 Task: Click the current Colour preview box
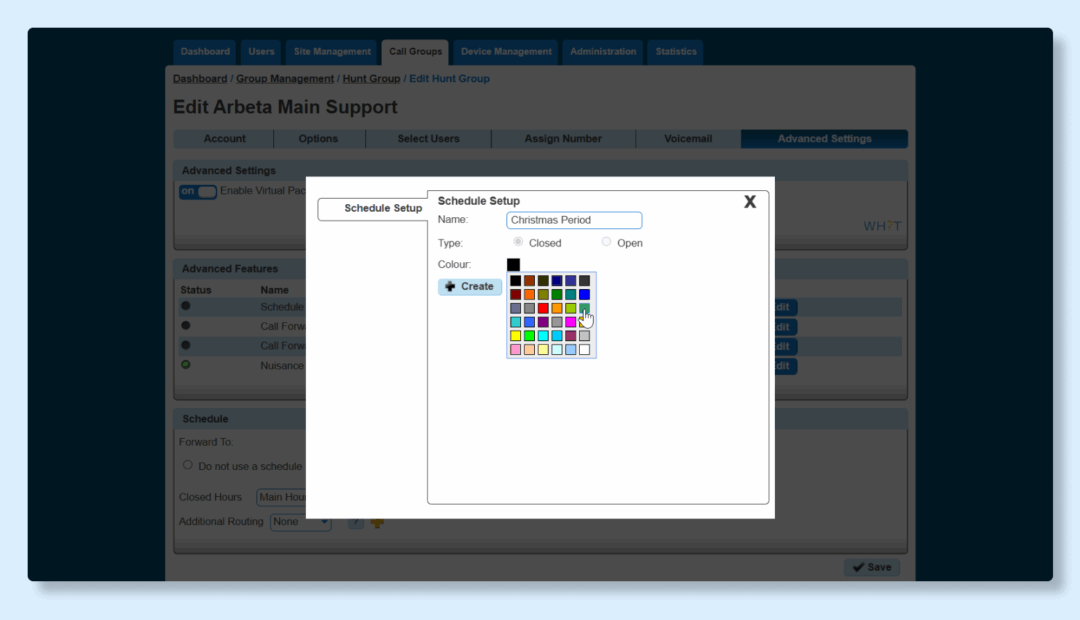click(x=513, y=265)
